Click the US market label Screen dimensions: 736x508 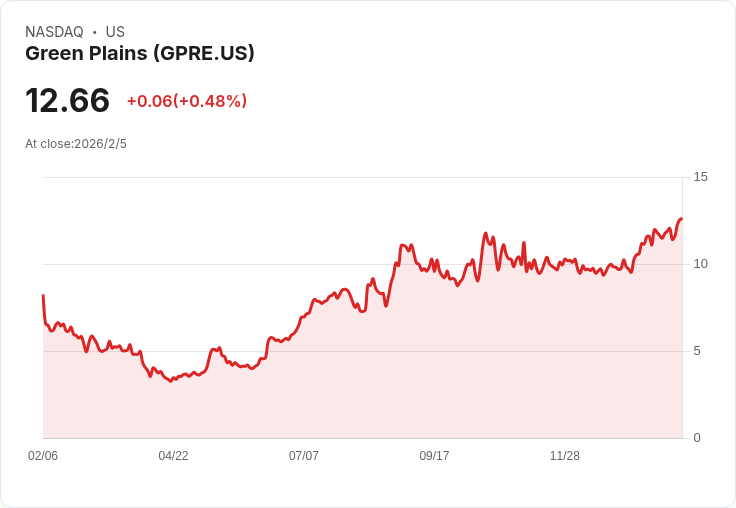click(x=115, y=32)
